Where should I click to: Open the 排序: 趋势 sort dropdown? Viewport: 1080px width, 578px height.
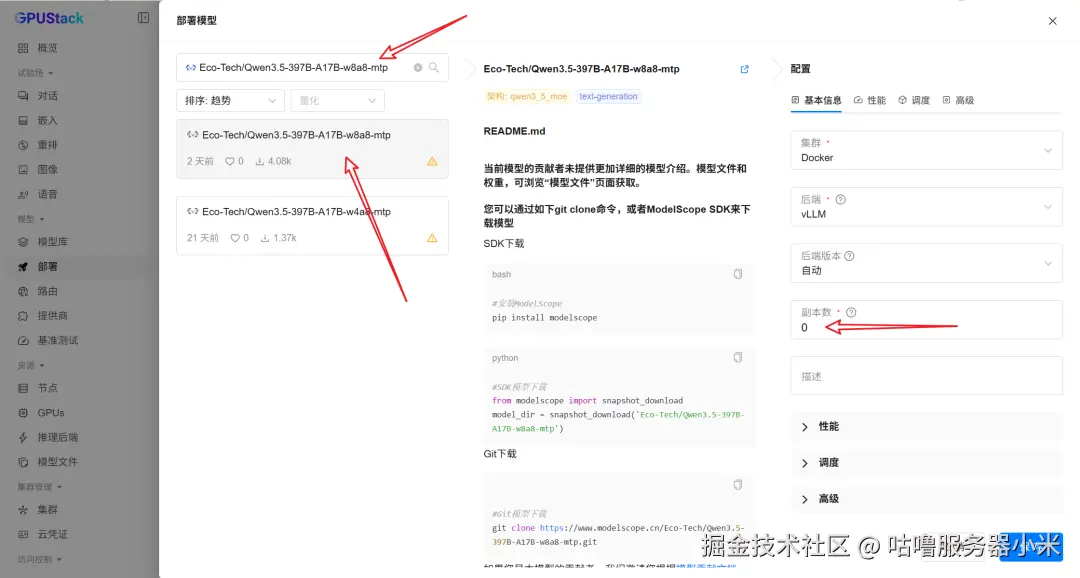230,101
